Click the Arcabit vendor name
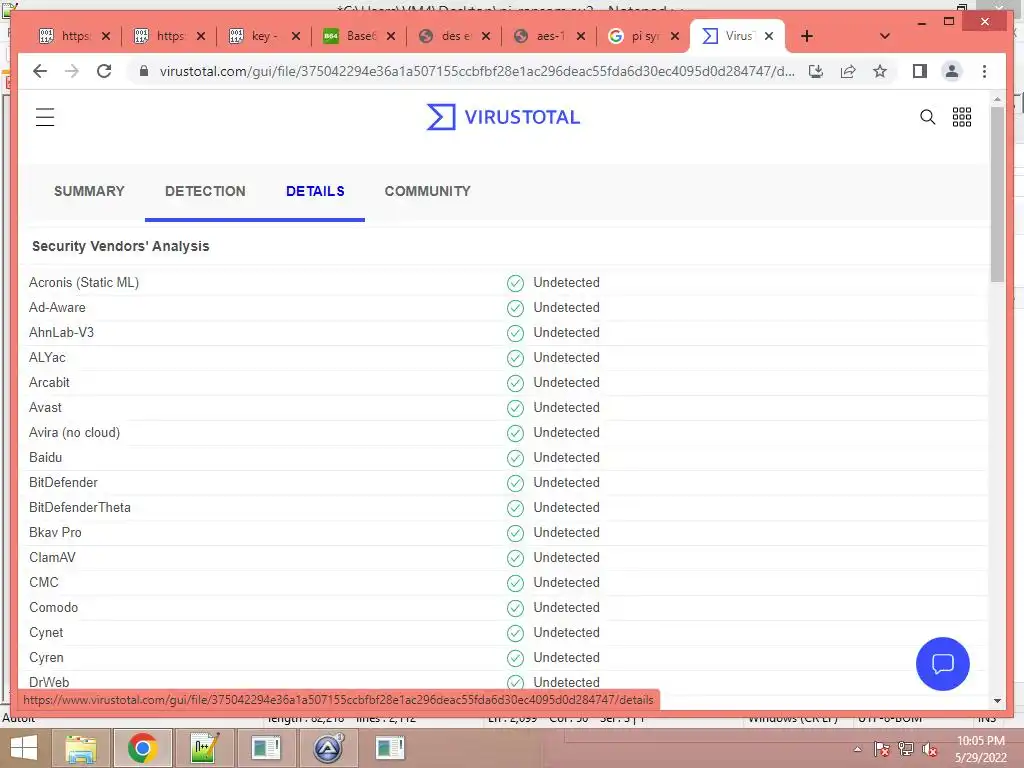The image size is (1024, 768). [x=49, y=383]
